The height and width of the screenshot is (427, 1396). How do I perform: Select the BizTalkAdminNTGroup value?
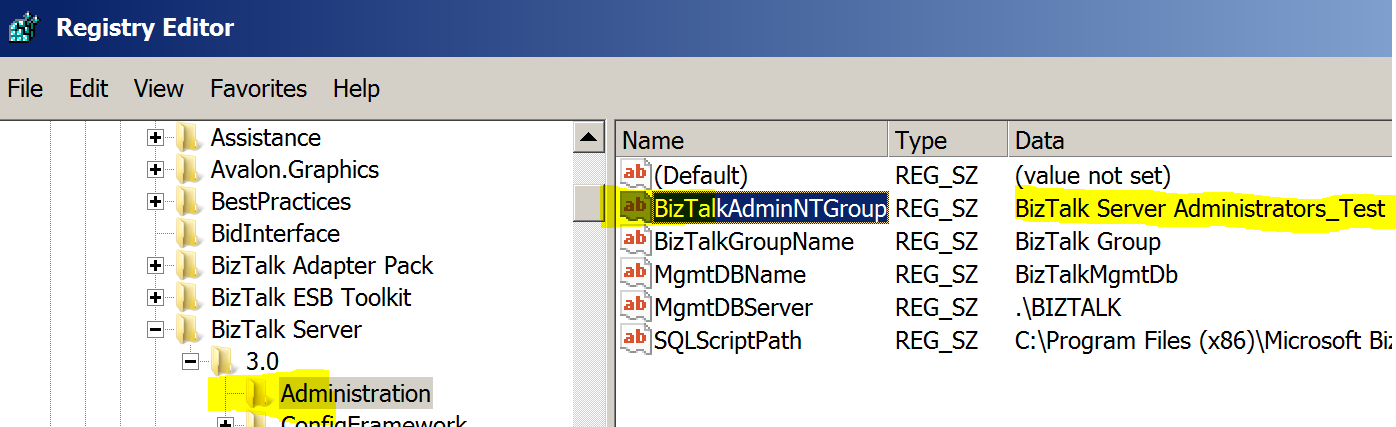point(770,208)
